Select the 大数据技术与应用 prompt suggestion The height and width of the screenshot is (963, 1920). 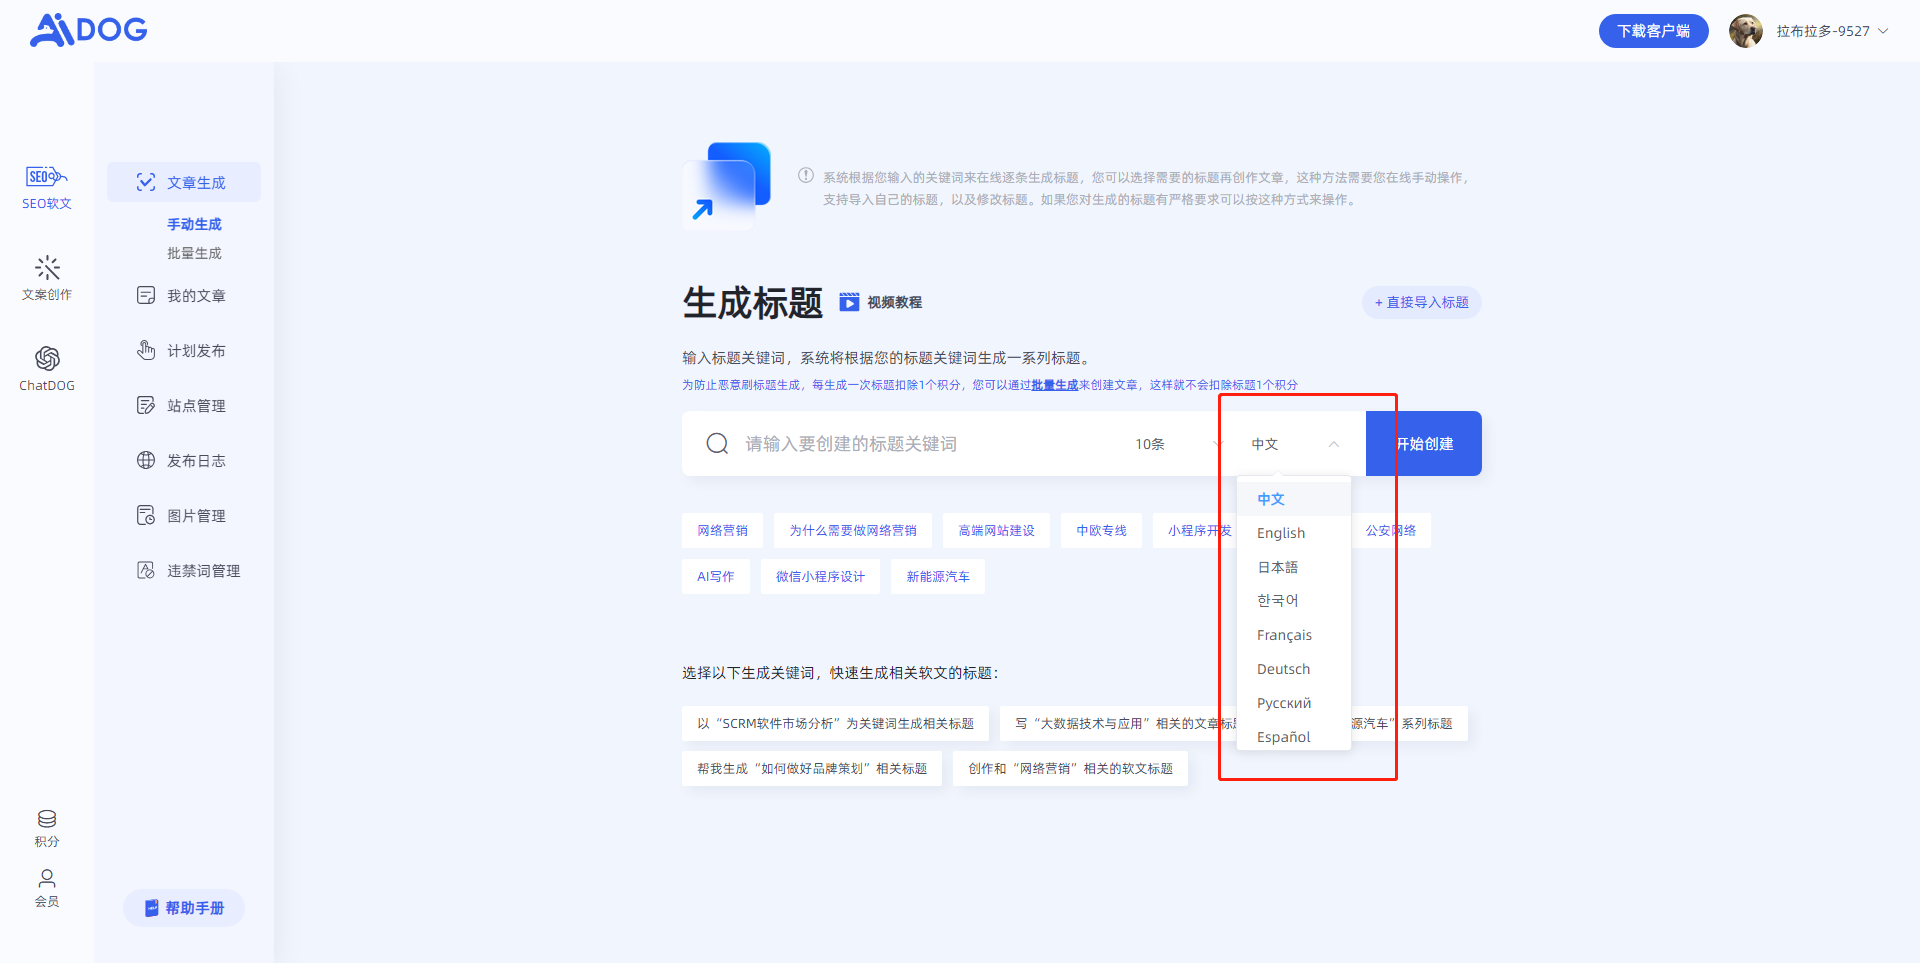coord(1119,724)
